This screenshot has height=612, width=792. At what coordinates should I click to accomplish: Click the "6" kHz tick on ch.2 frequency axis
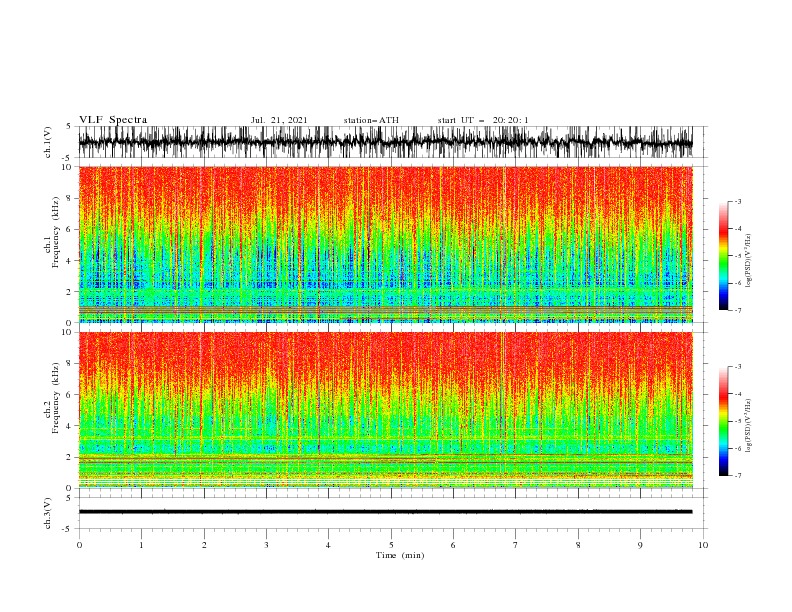(70, 394)
